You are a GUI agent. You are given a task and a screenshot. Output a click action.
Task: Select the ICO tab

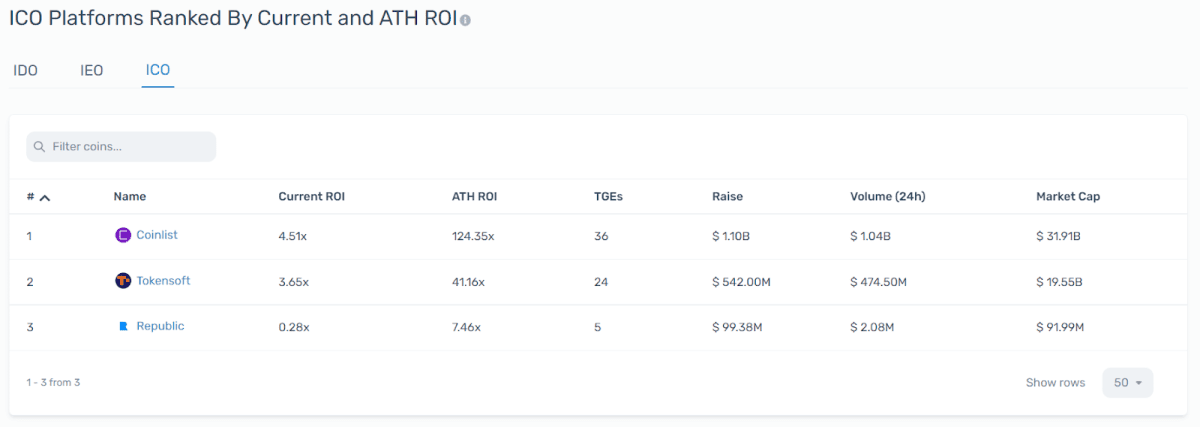click(158, 70)
